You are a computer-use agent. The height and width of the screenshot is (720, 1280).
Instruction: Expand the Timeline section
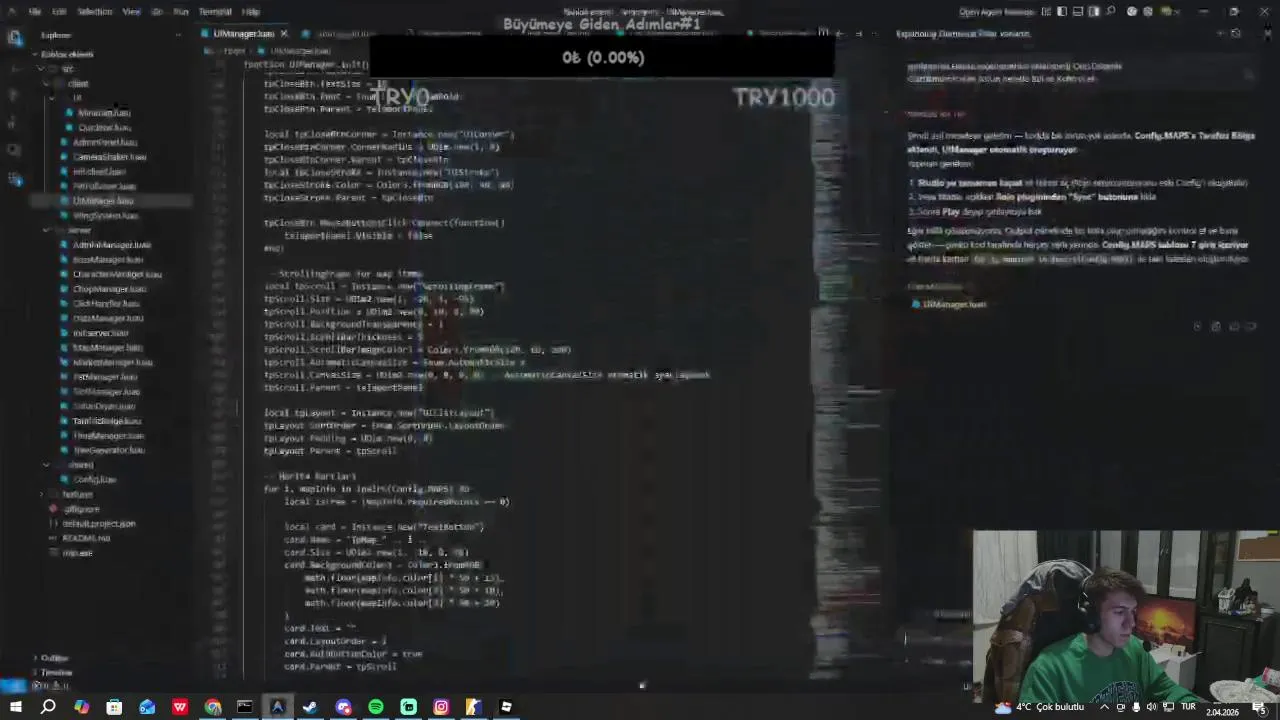[x=56, y=672]
